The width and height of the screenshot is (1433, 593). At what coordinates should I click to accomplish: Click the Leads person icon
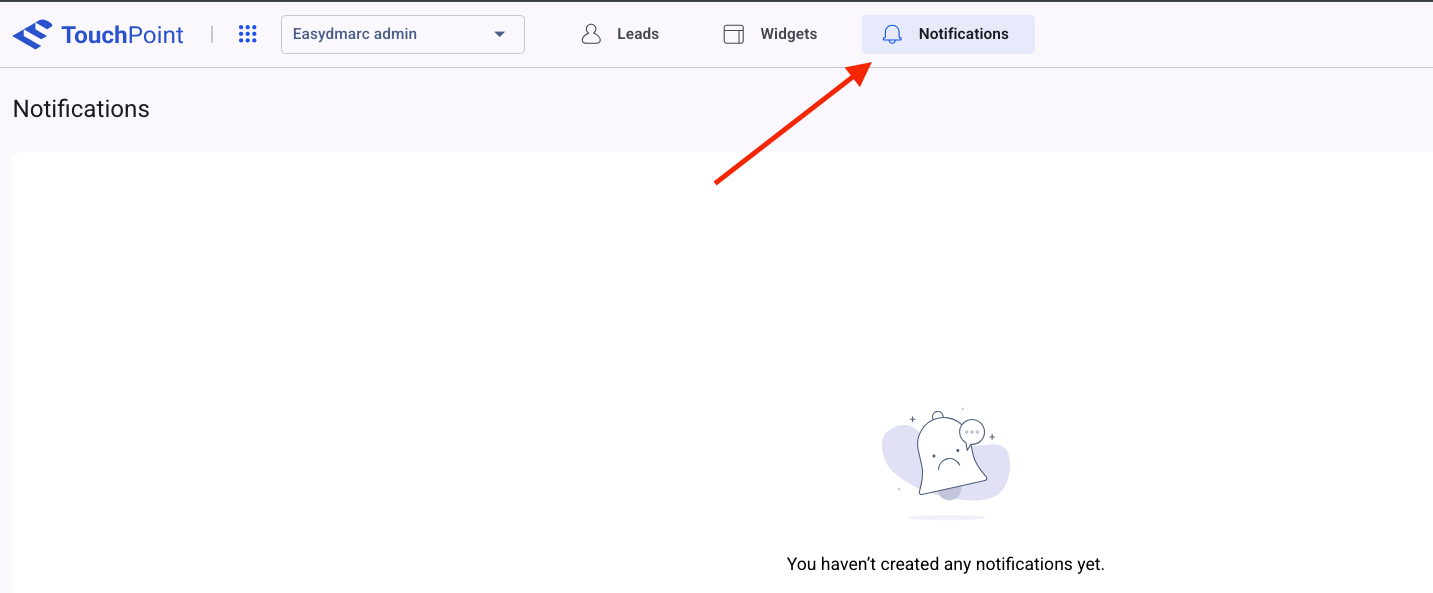[591, 34]
